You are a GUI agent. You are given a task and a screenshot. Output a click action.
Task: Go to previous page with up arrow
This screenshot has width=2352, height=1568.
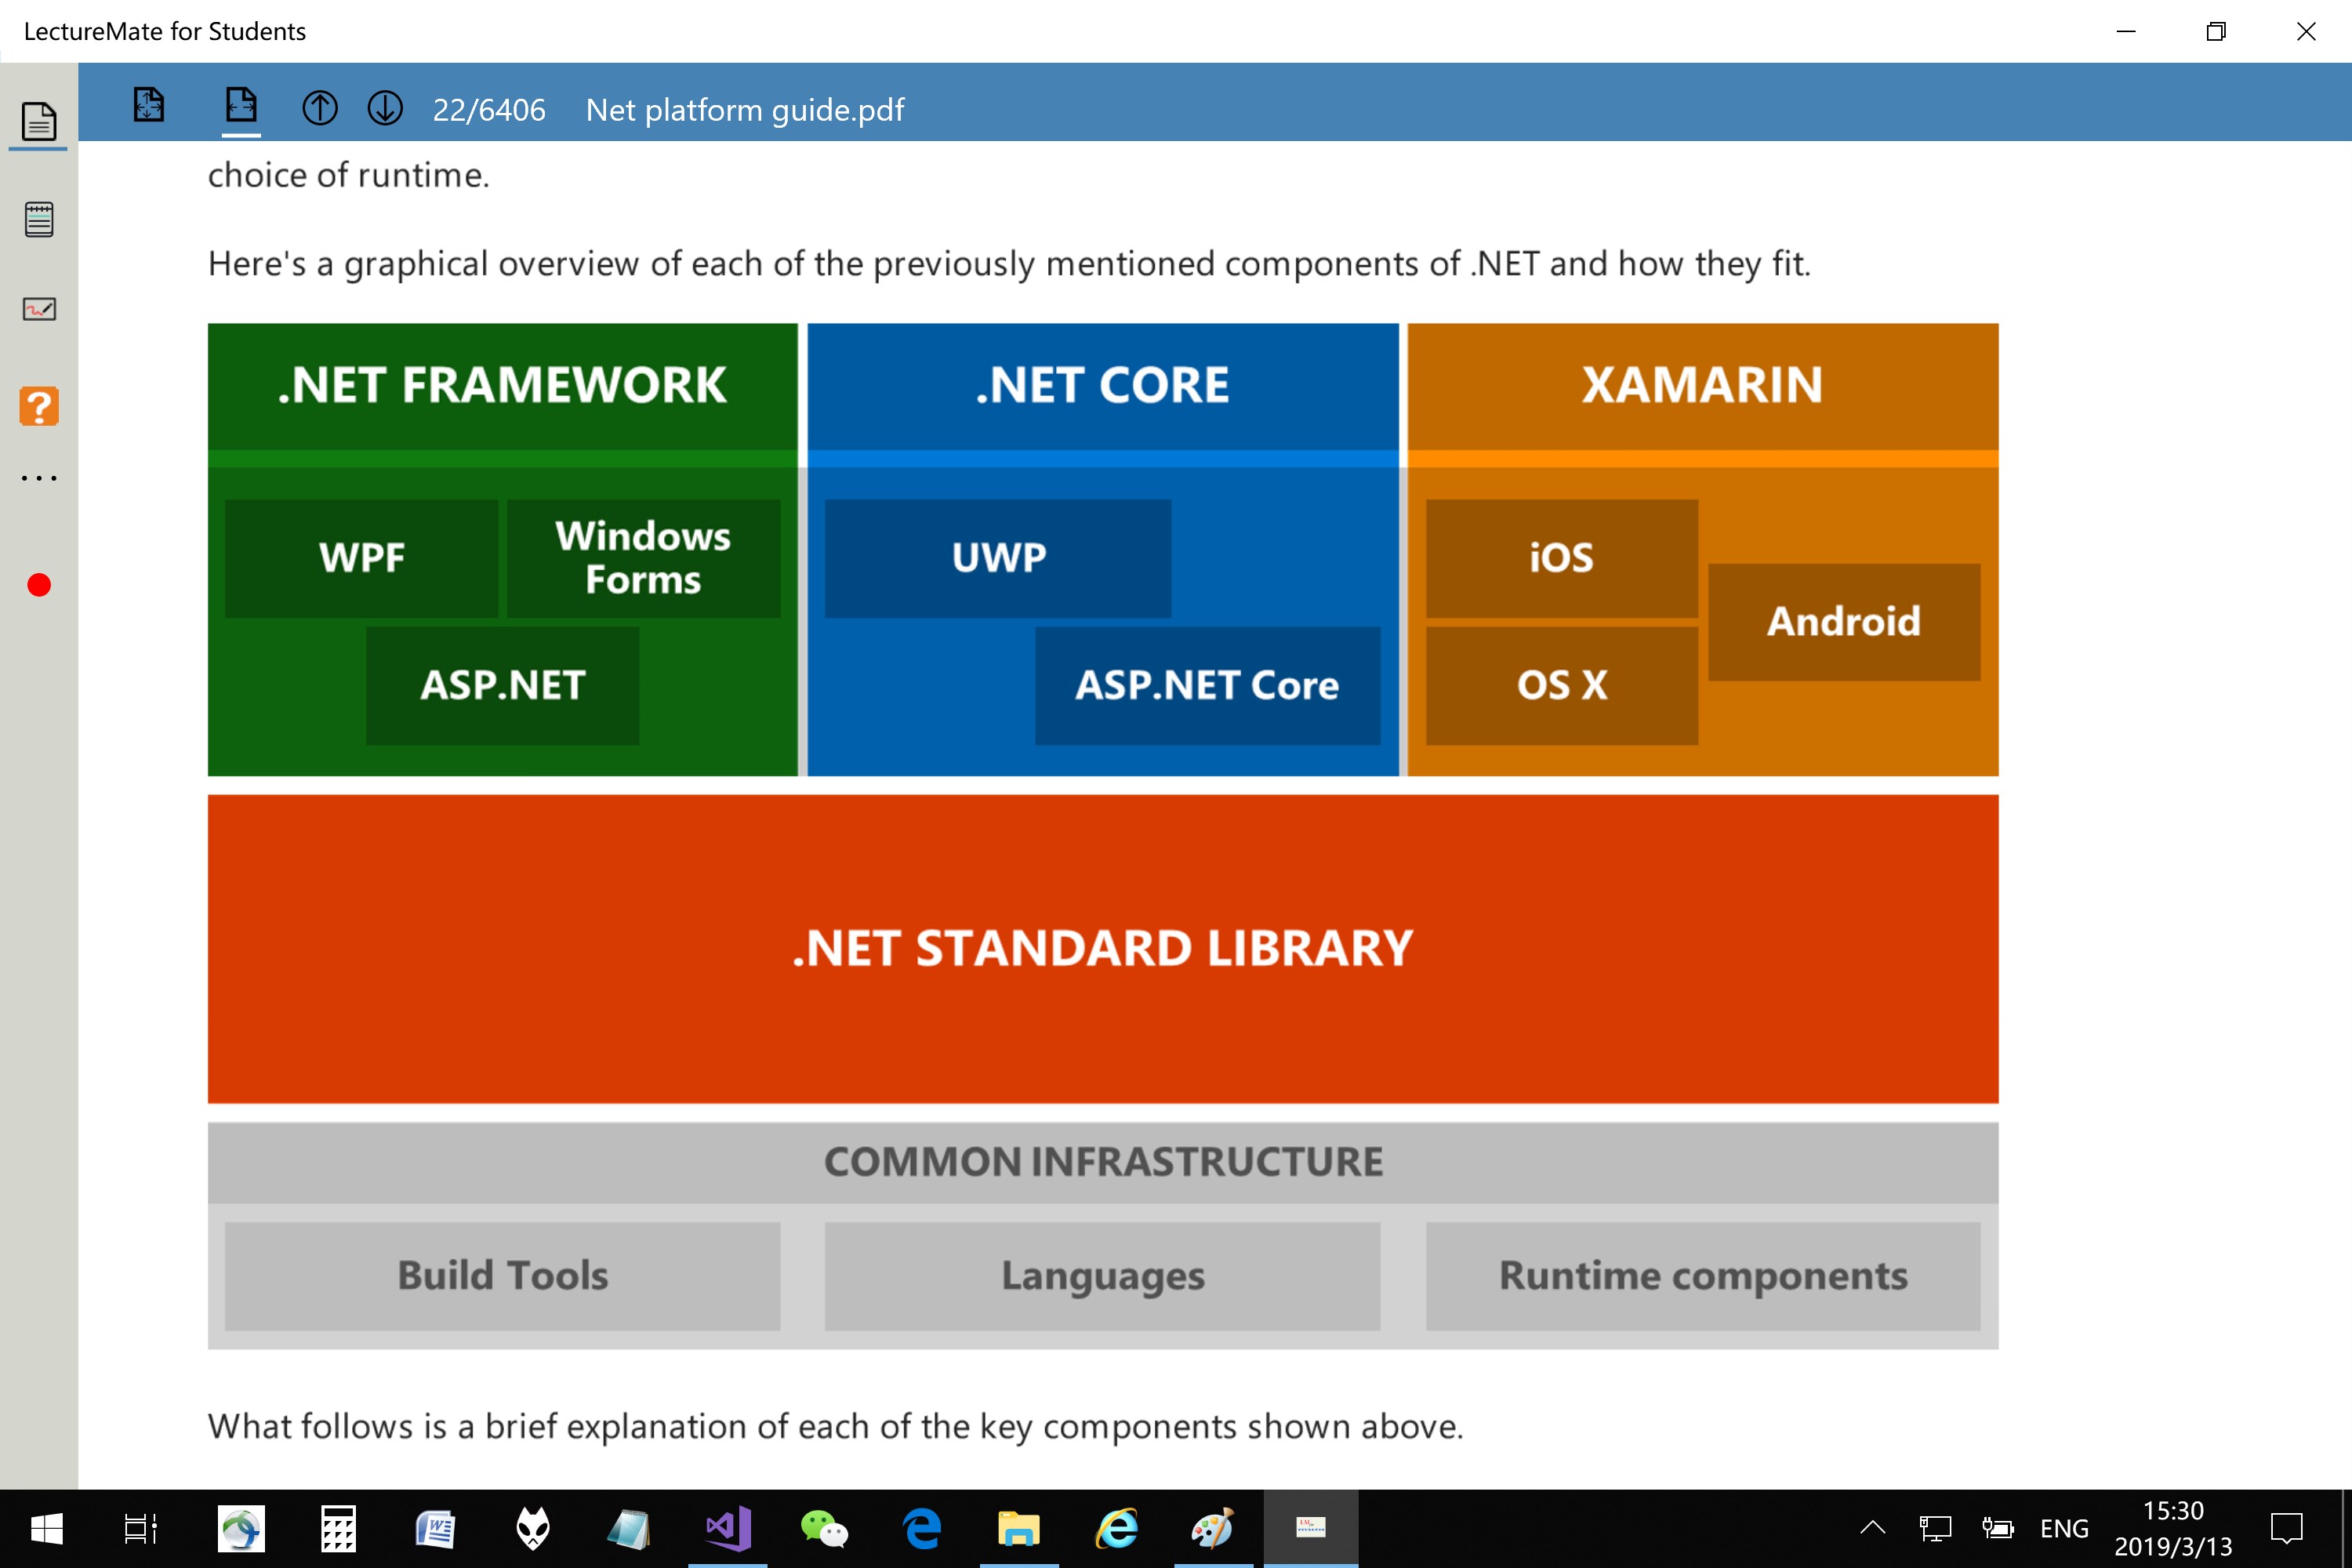(x=320, y=108)
